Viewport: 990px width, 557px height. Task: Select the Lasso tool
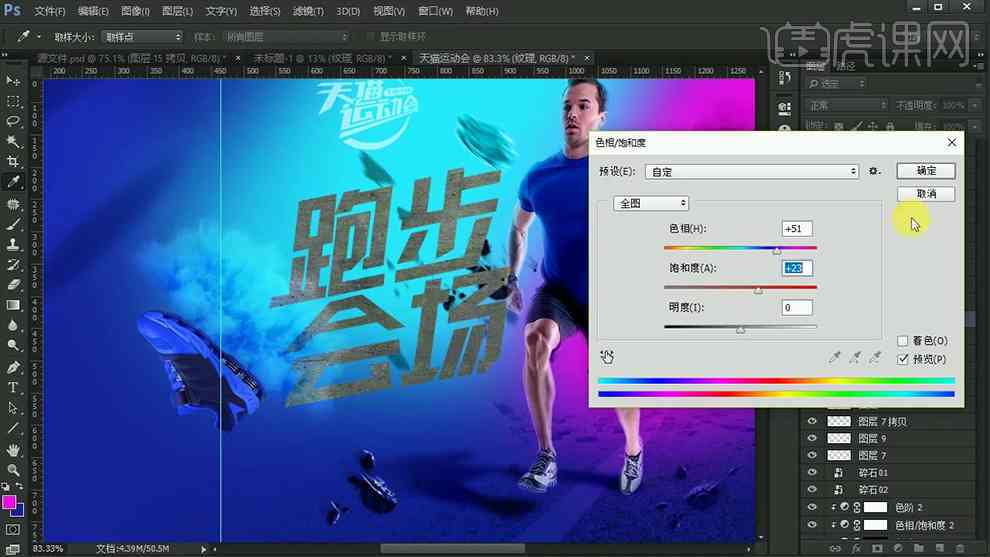13,121
